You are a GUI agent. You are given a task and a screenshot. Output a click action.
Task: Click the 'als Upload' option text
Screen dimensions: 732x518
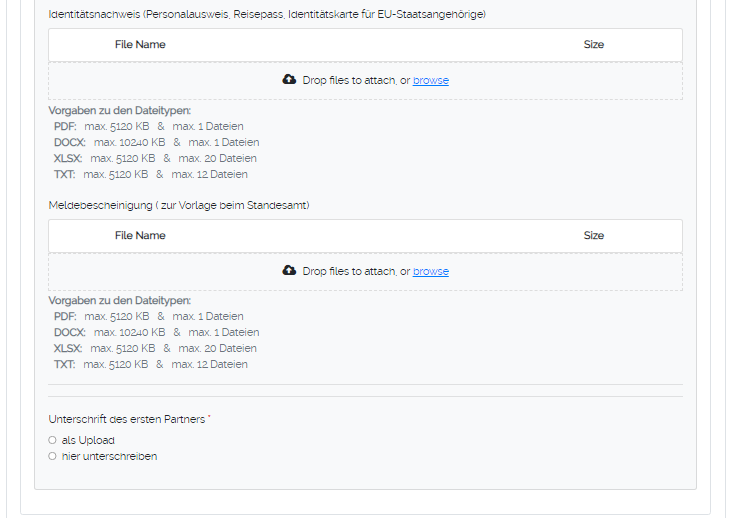(x=88, y=440)
